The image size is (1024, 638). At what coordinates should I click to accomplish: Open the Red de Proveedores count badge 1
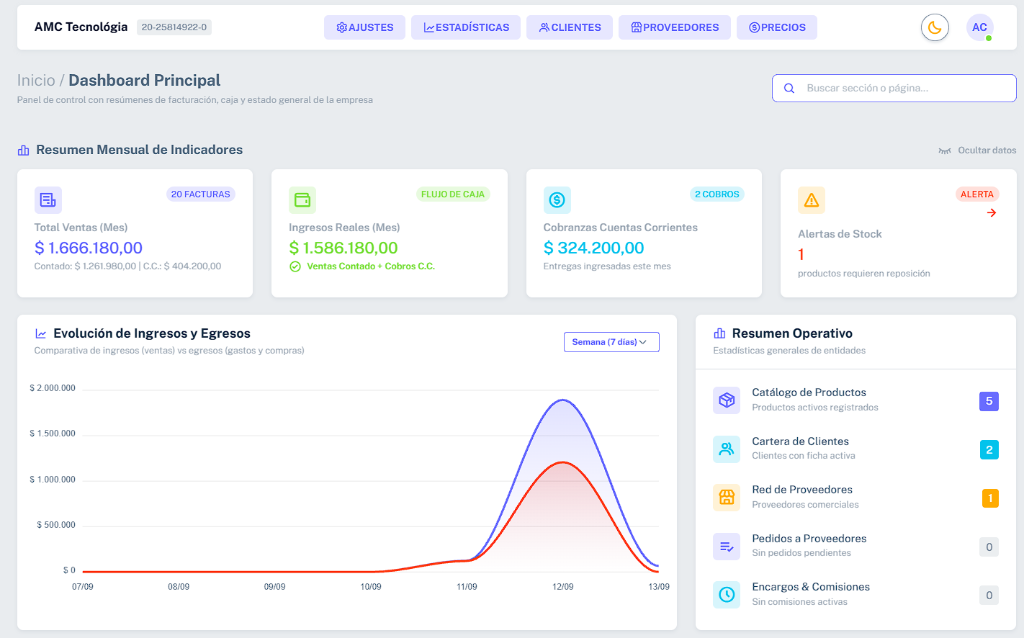(990, 498)
